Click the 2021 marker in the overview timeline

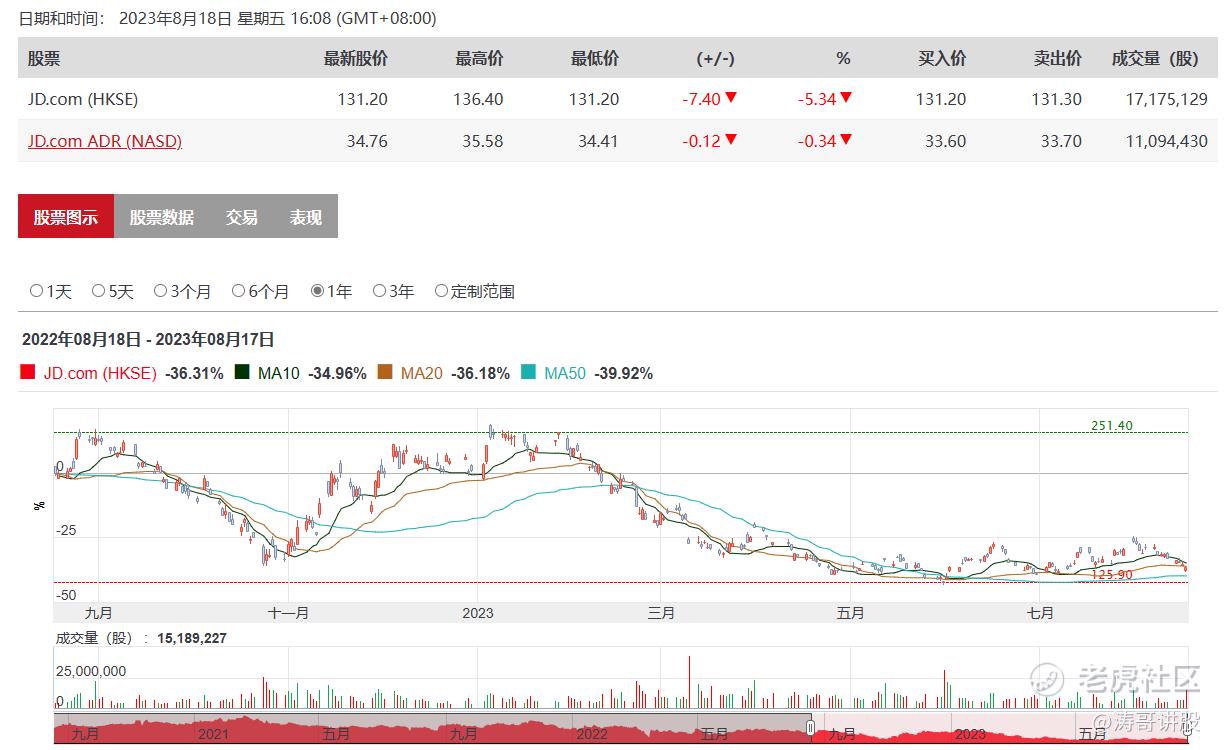click(213, 734)
